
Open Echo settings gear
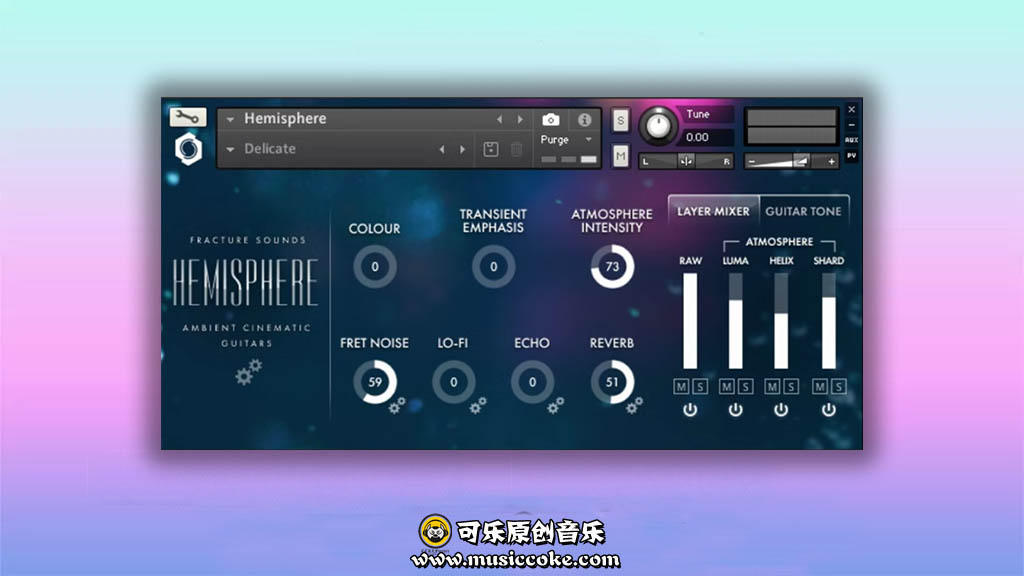click(556, 406)
